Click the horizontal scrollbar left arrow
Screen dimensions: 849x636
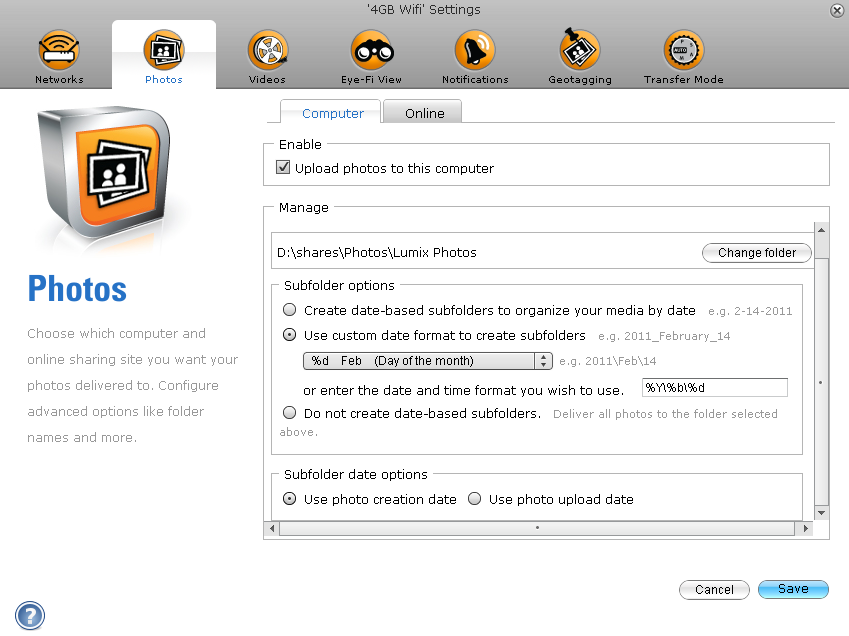point(272,528)
